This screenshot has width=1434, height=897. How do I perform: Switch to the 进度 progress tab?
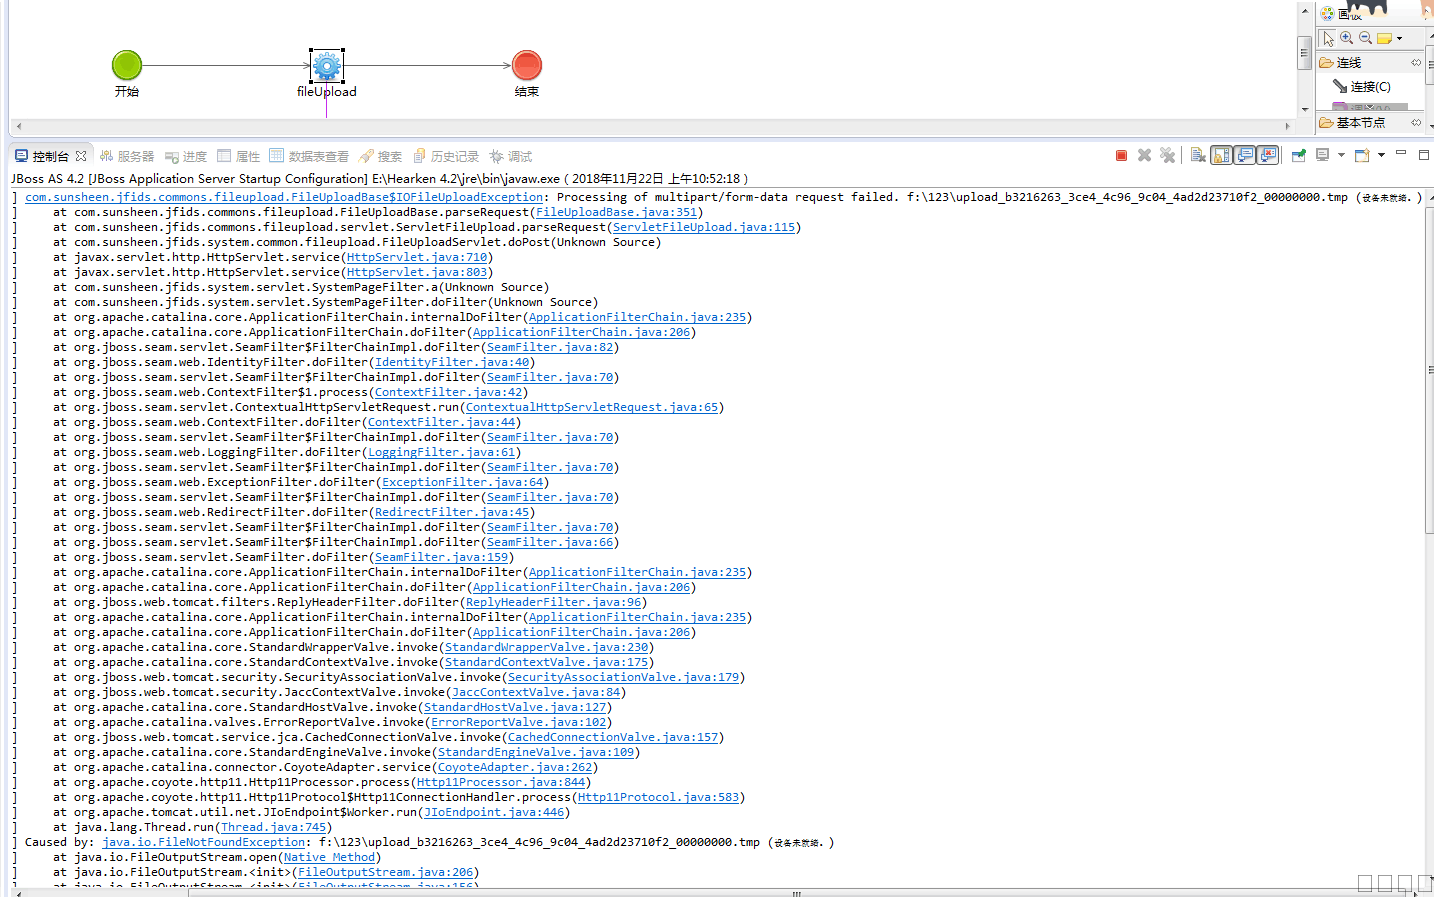186,156
